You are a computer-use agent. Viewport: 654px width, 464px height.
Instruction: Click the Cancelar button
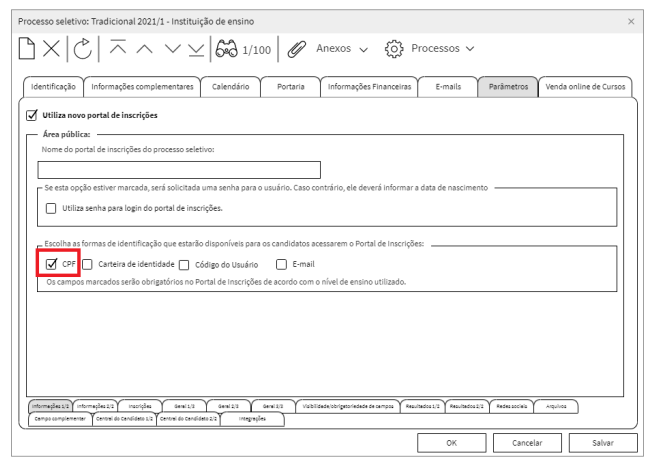click(x=527, y=443)
